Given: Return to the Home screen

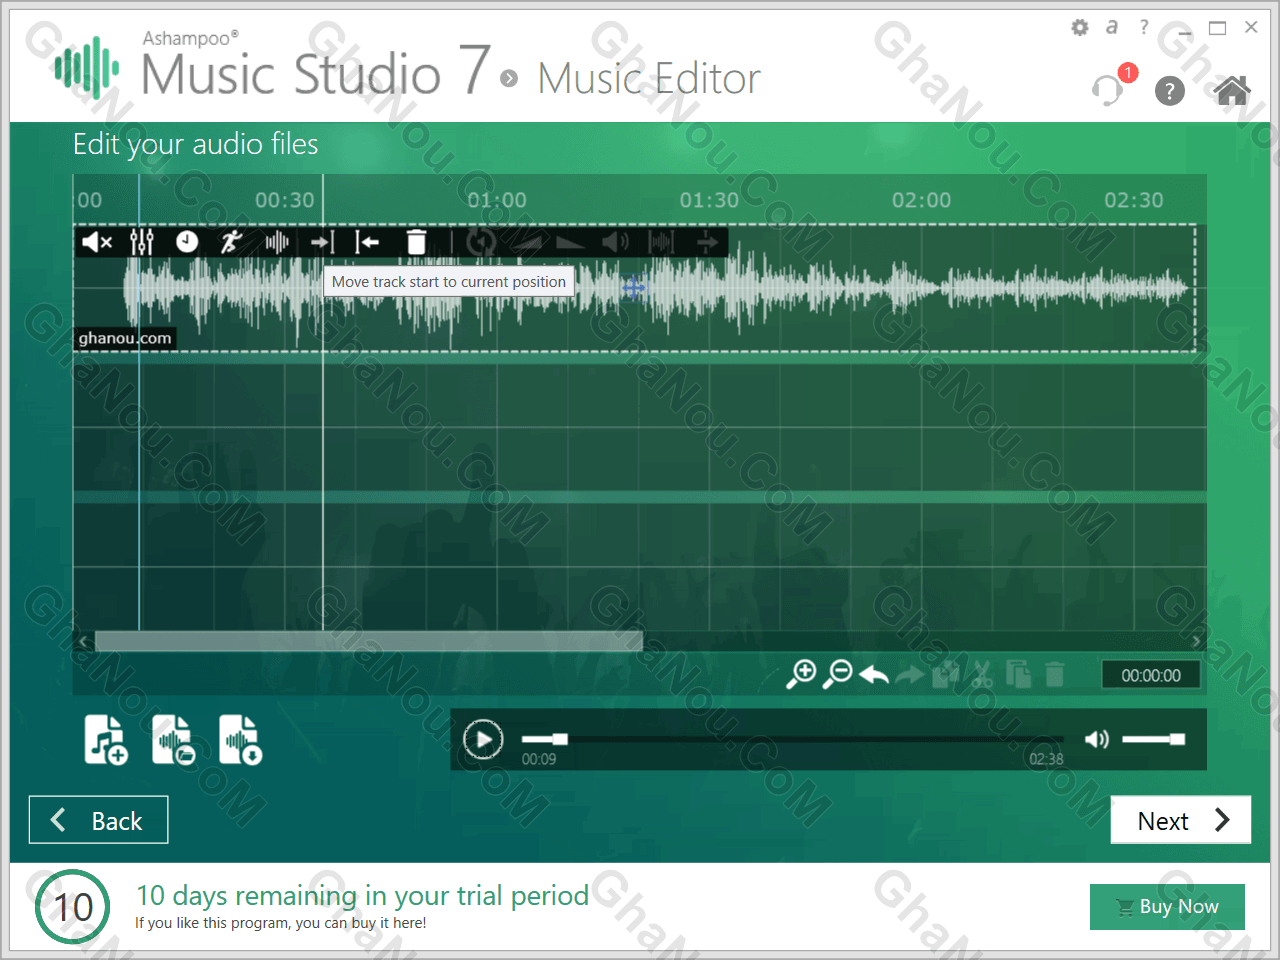Looking at the screenshot, I should pos(1232,90).
